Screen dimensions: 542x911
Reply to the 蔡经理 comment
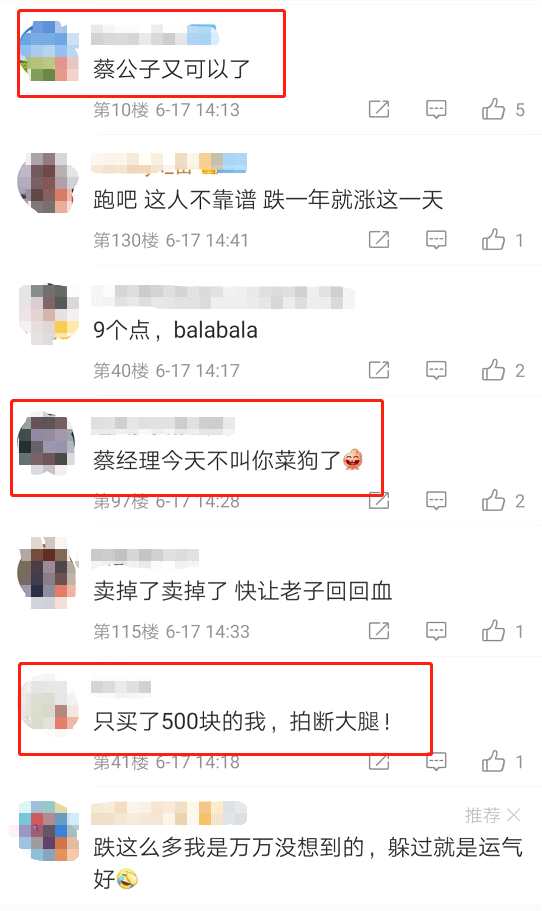436,500
